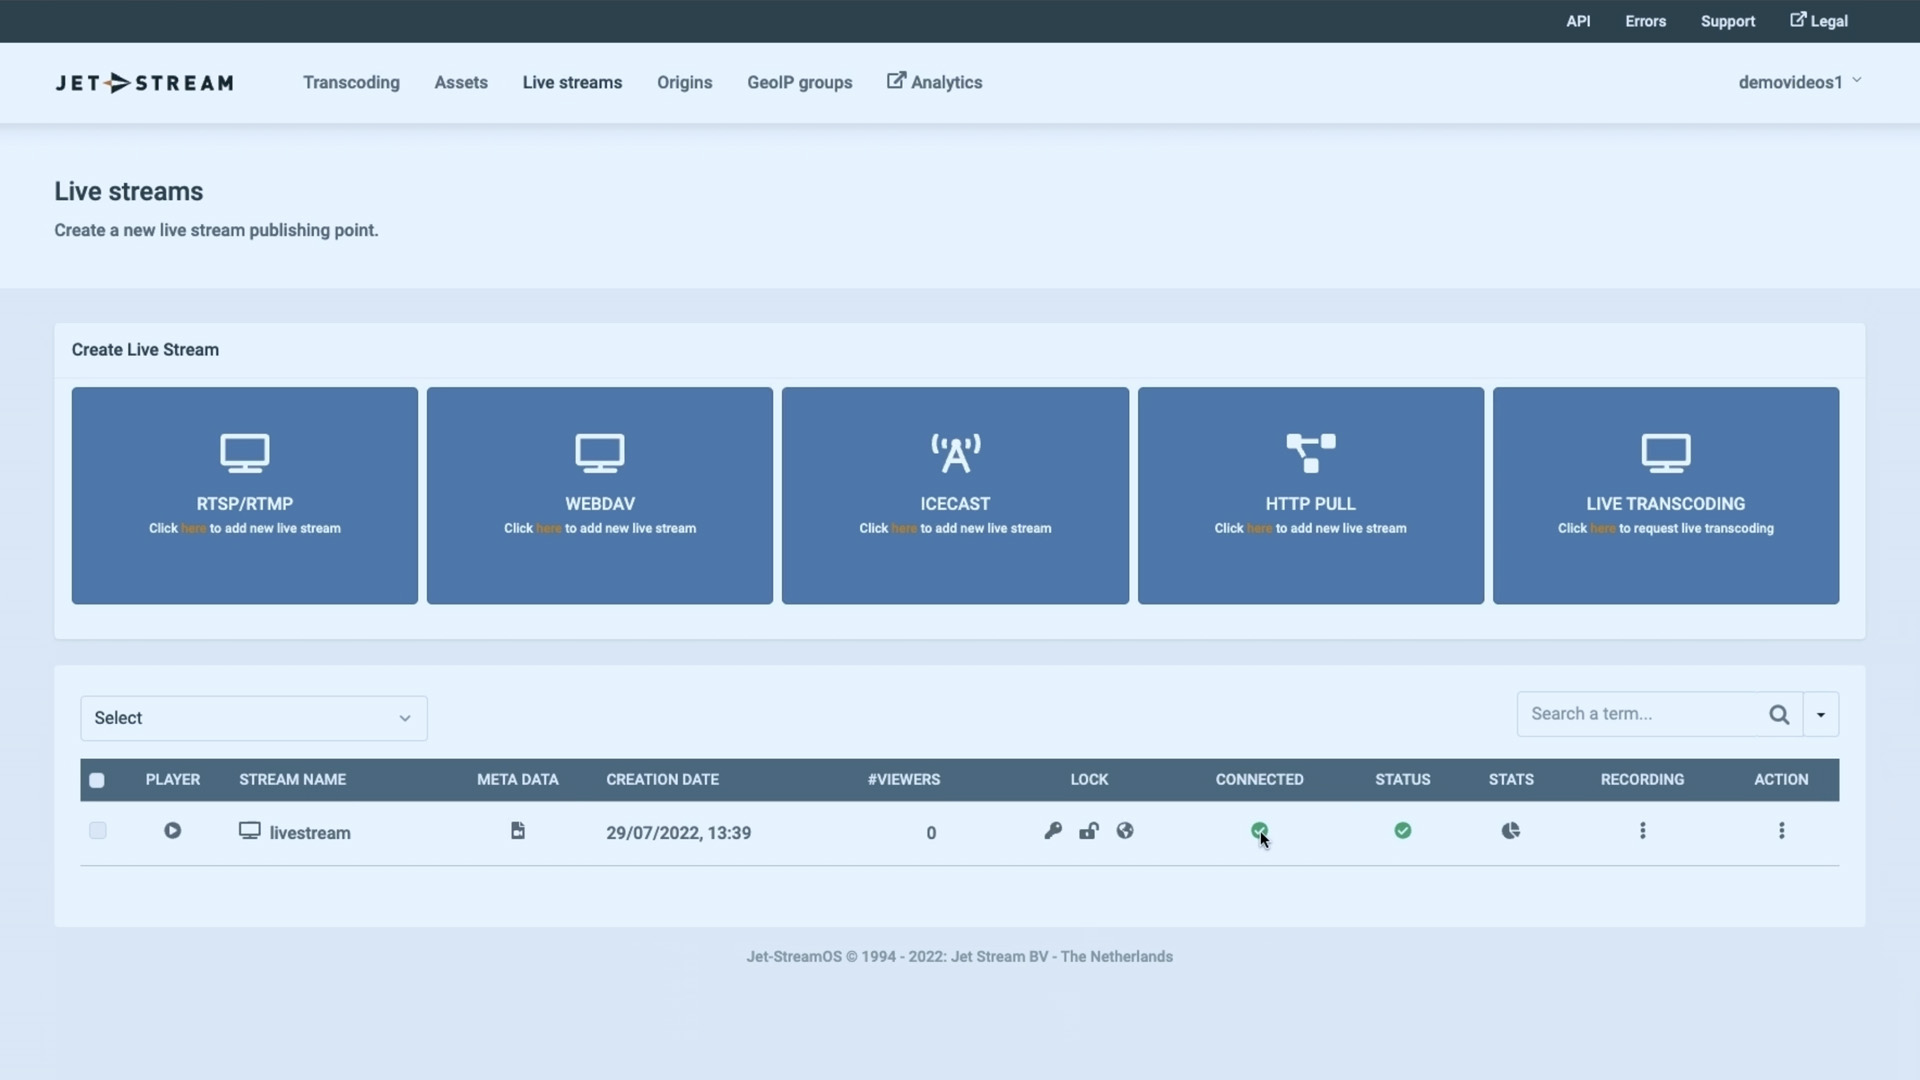
Task: Click the unlocked padlock icon in the Lock column
Action: pos(1089,831)
